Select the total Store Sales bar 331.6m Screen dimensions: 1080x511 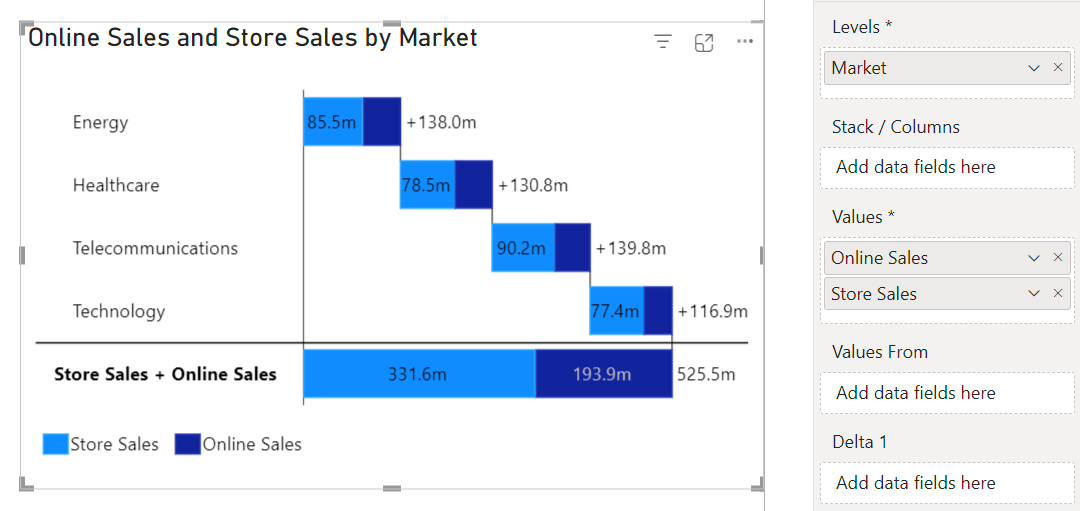[419, 374]
